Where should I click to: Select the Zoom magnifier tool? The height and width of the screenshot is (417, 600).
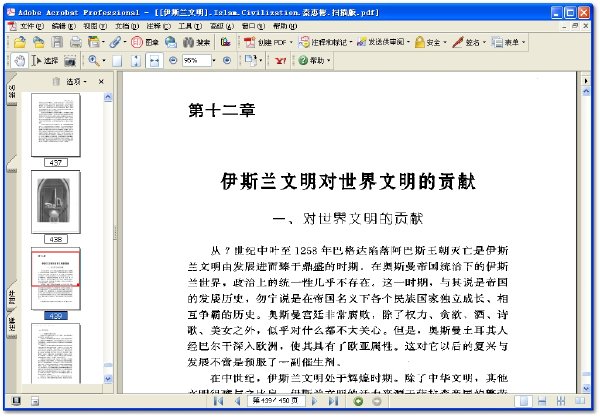coord(94,60)
